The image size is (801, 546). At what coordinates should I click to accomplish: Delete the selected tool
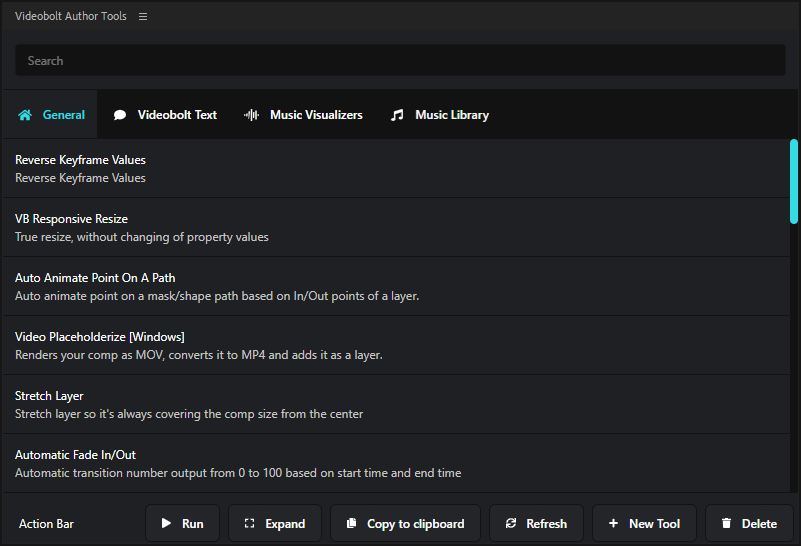tap(749, 523)
